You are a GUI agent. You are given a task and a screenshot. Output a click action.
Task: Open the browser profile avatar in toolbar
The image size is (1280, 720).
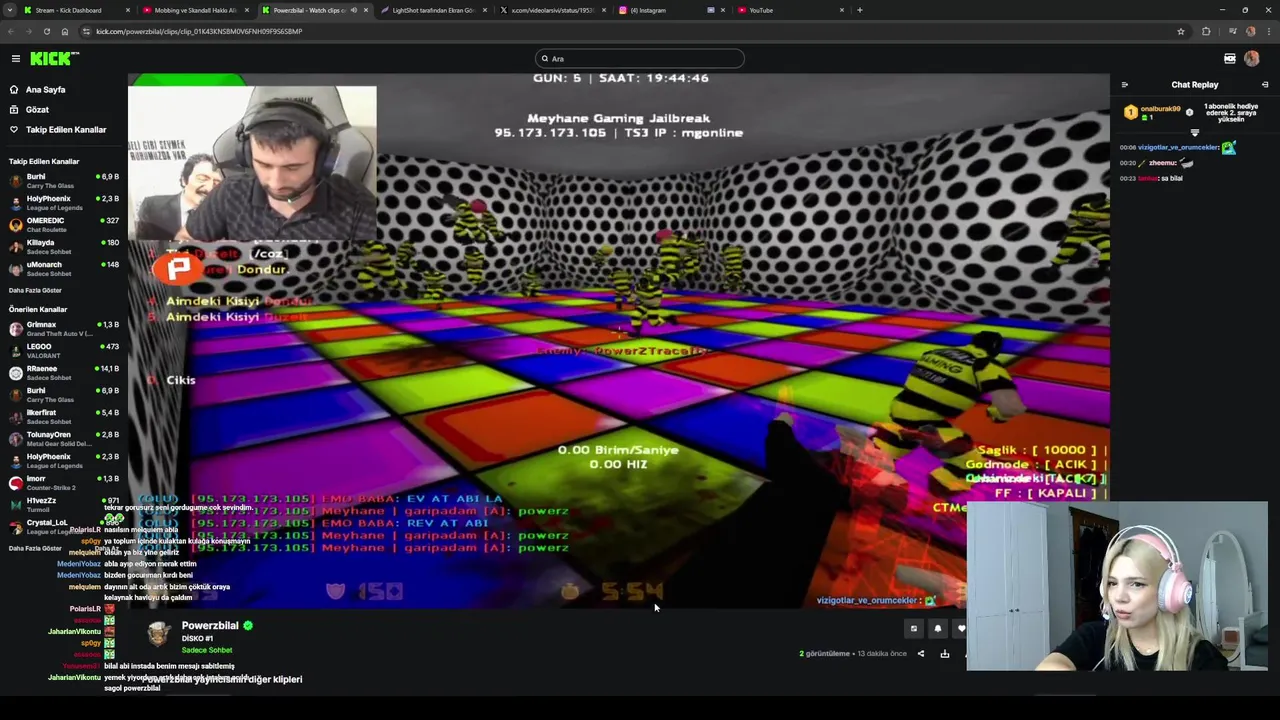[x=1250, y=31]
